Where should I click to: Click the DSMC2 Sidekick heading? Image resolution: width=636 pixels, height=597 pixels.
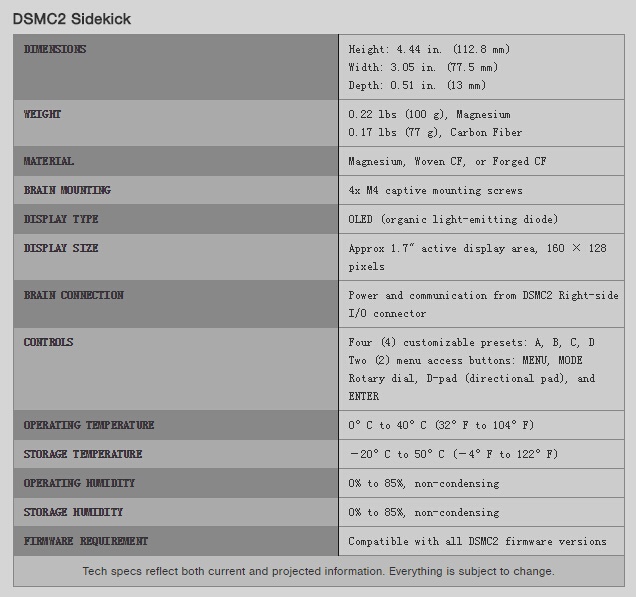[x=71, y=19]
